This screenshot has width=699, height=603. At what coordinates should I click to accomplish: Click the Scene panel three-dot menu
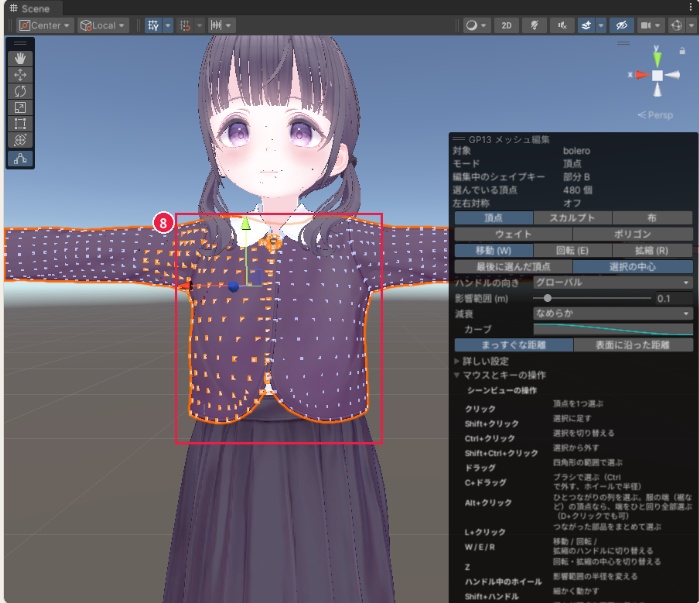pos(691,8)
